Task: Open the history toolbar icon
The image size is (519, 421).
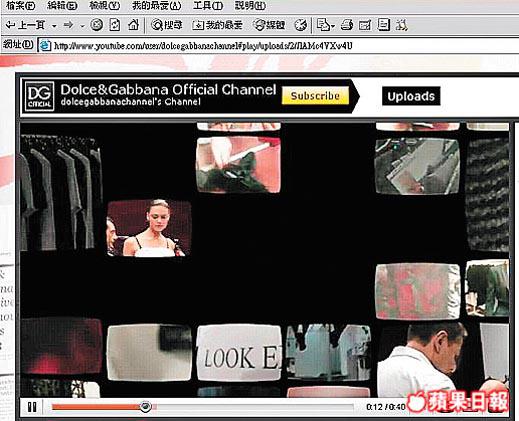Action: tap(300, 25)
